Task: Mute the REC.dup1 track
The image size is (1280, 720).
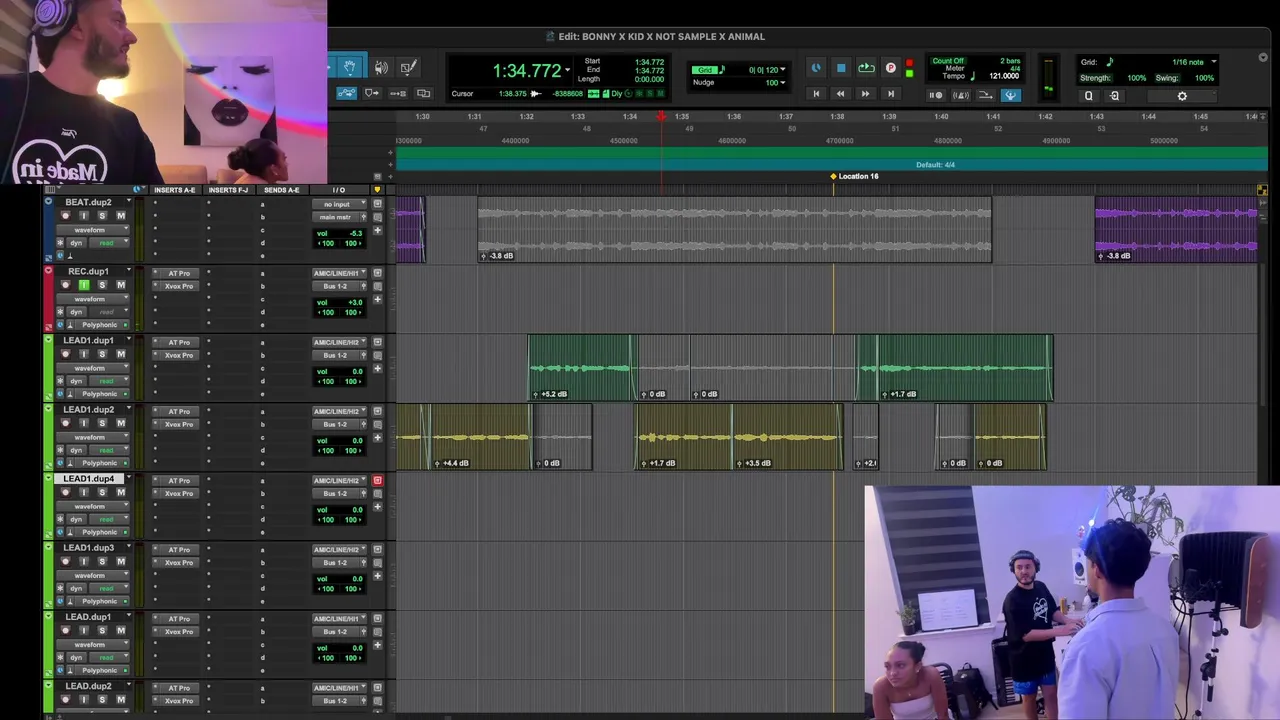Action: [x=120, y=285]
